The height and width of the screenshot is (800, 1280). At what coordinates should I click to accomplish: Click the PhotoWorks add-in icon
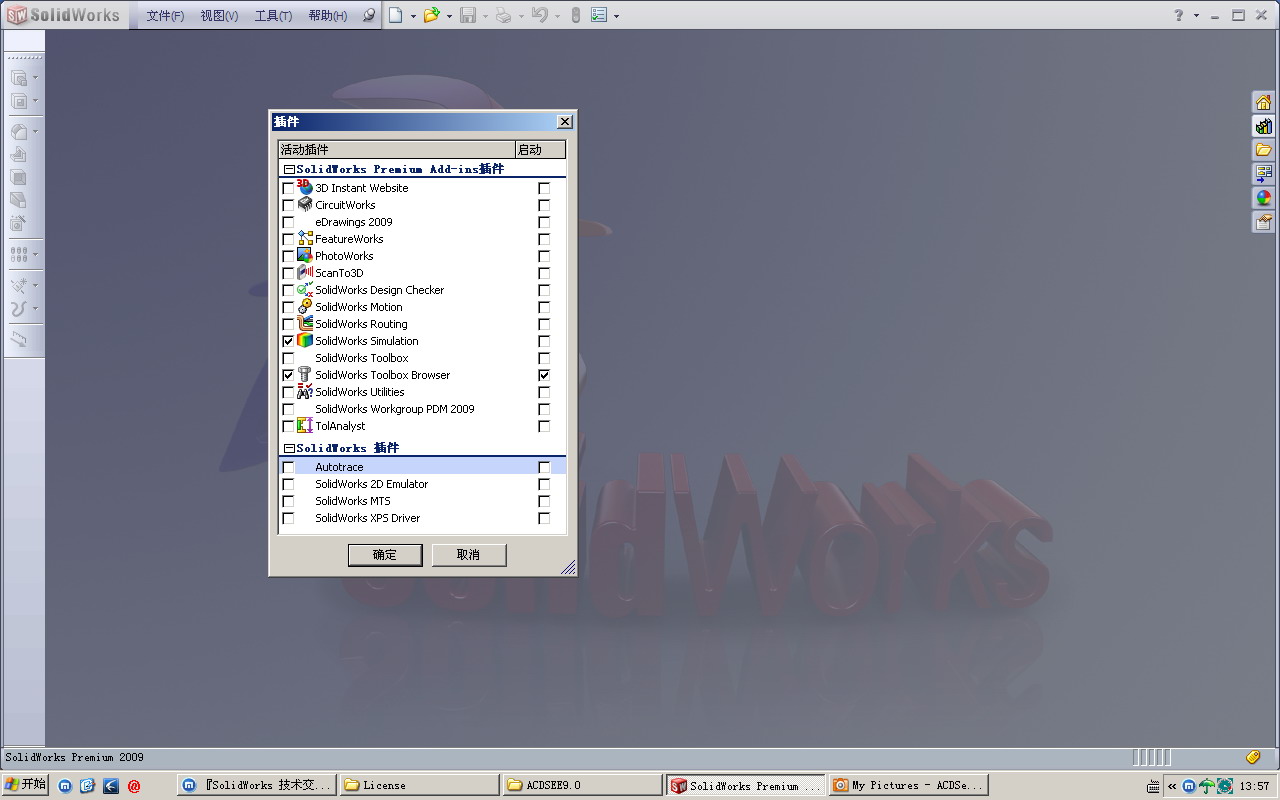point(305,256)
